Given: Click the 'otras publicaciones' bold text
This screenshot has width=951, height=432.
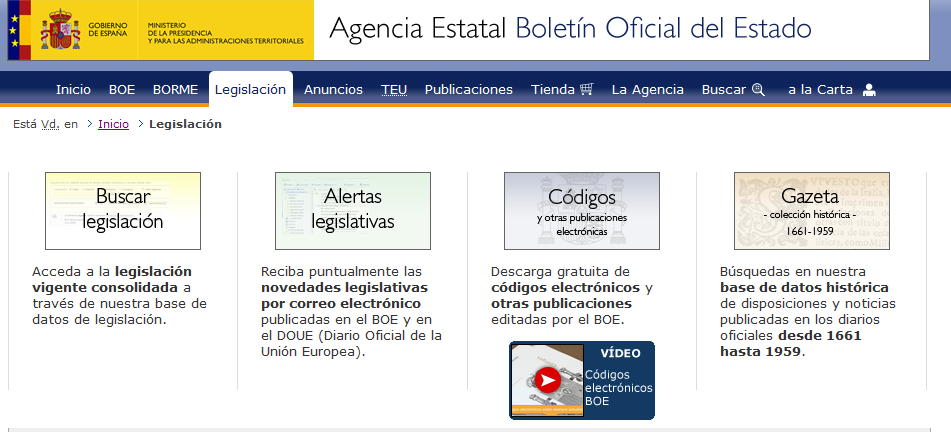Looking at the screenshot, I should point(561,303).
